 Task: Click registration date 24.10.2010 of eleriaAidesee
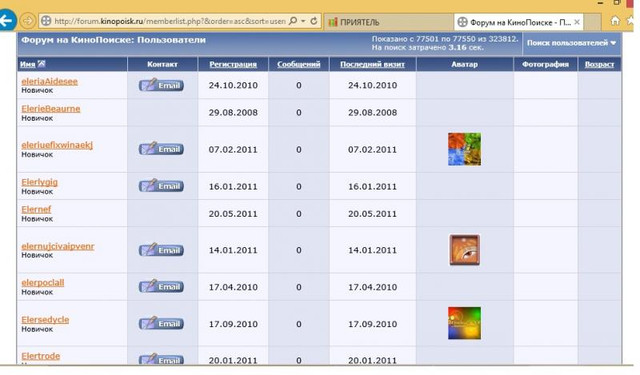pos(233,85)
